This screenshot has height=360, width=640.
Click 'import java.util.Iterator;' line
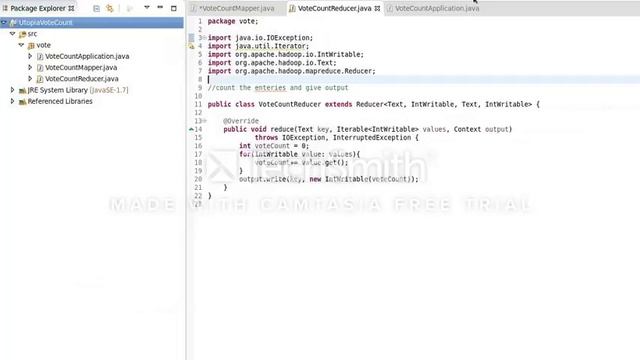pos(258,46)
